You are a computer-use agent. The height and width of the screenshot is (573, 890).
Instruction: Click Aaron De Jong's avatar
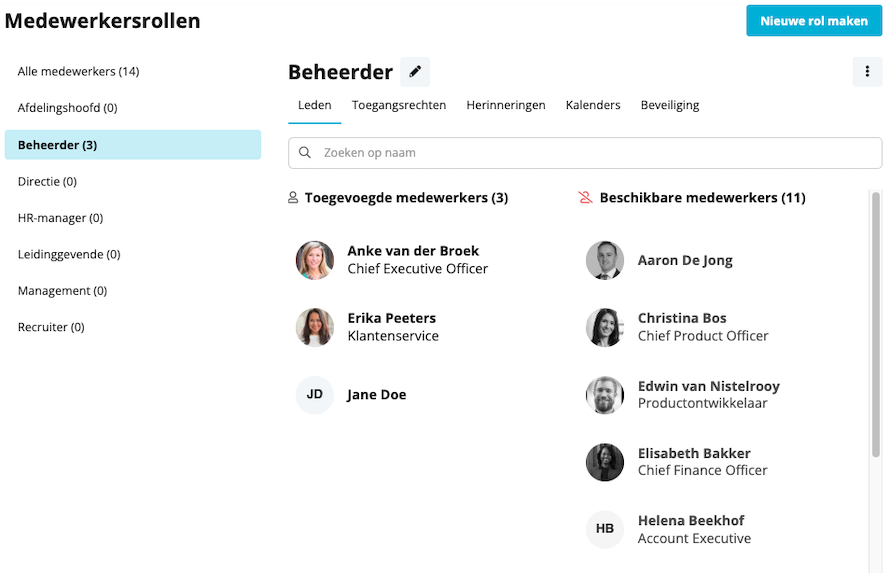point(605,260)
